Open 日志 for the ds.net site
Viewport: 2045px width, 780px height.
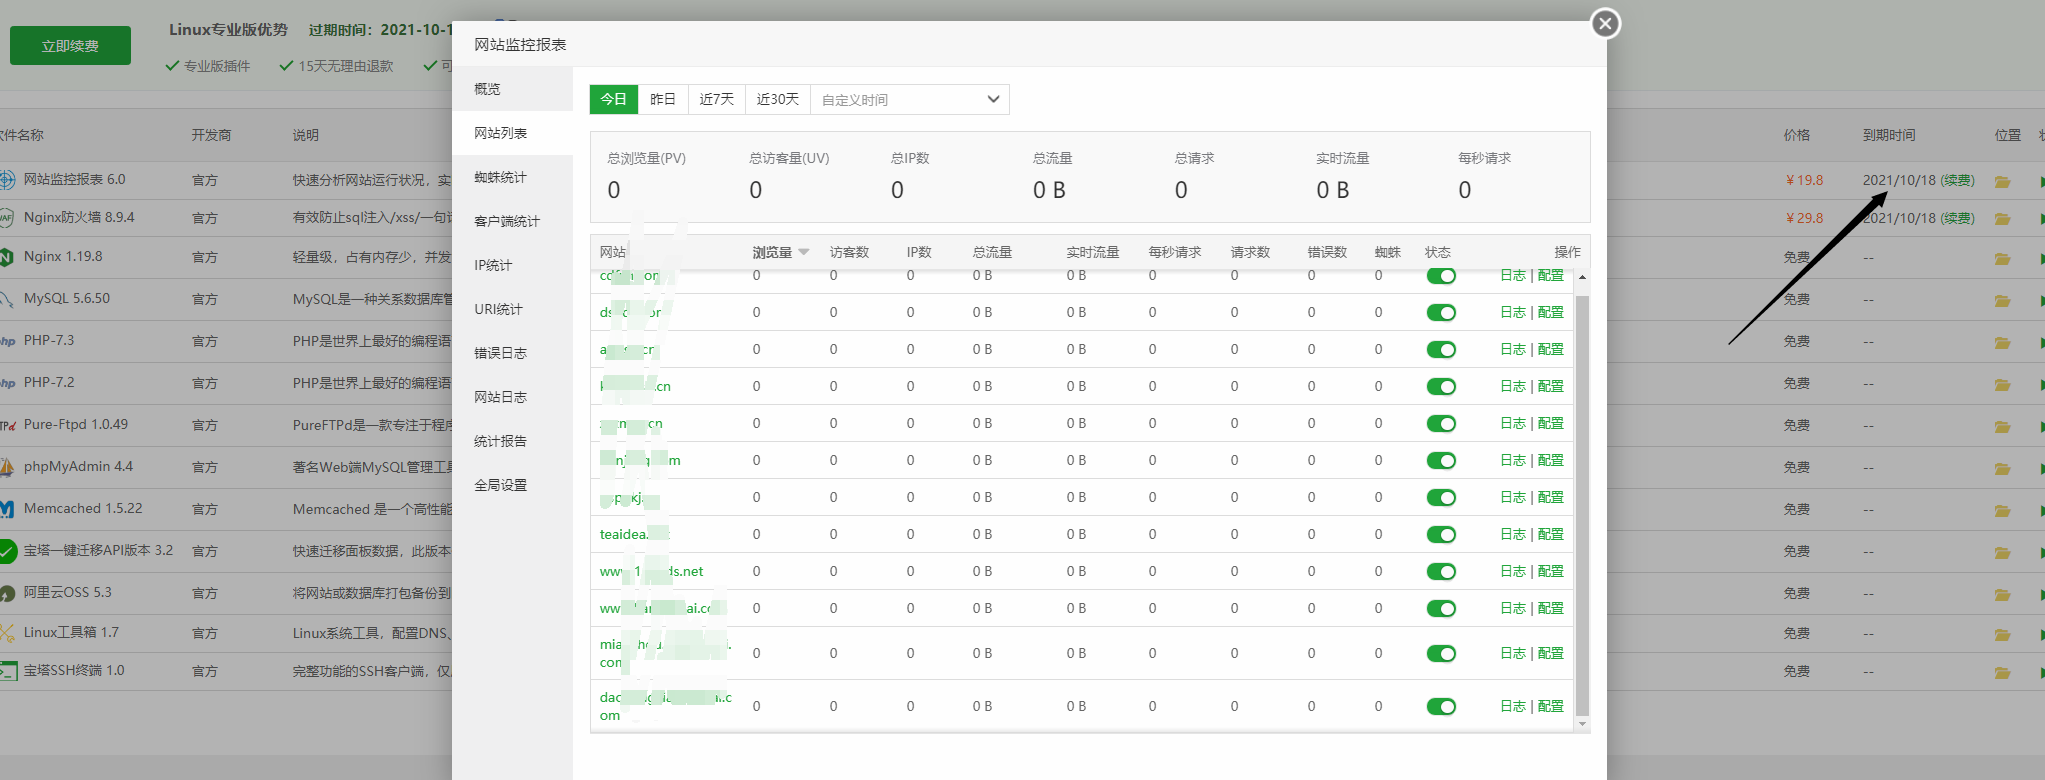click(x=1513, y=571)
